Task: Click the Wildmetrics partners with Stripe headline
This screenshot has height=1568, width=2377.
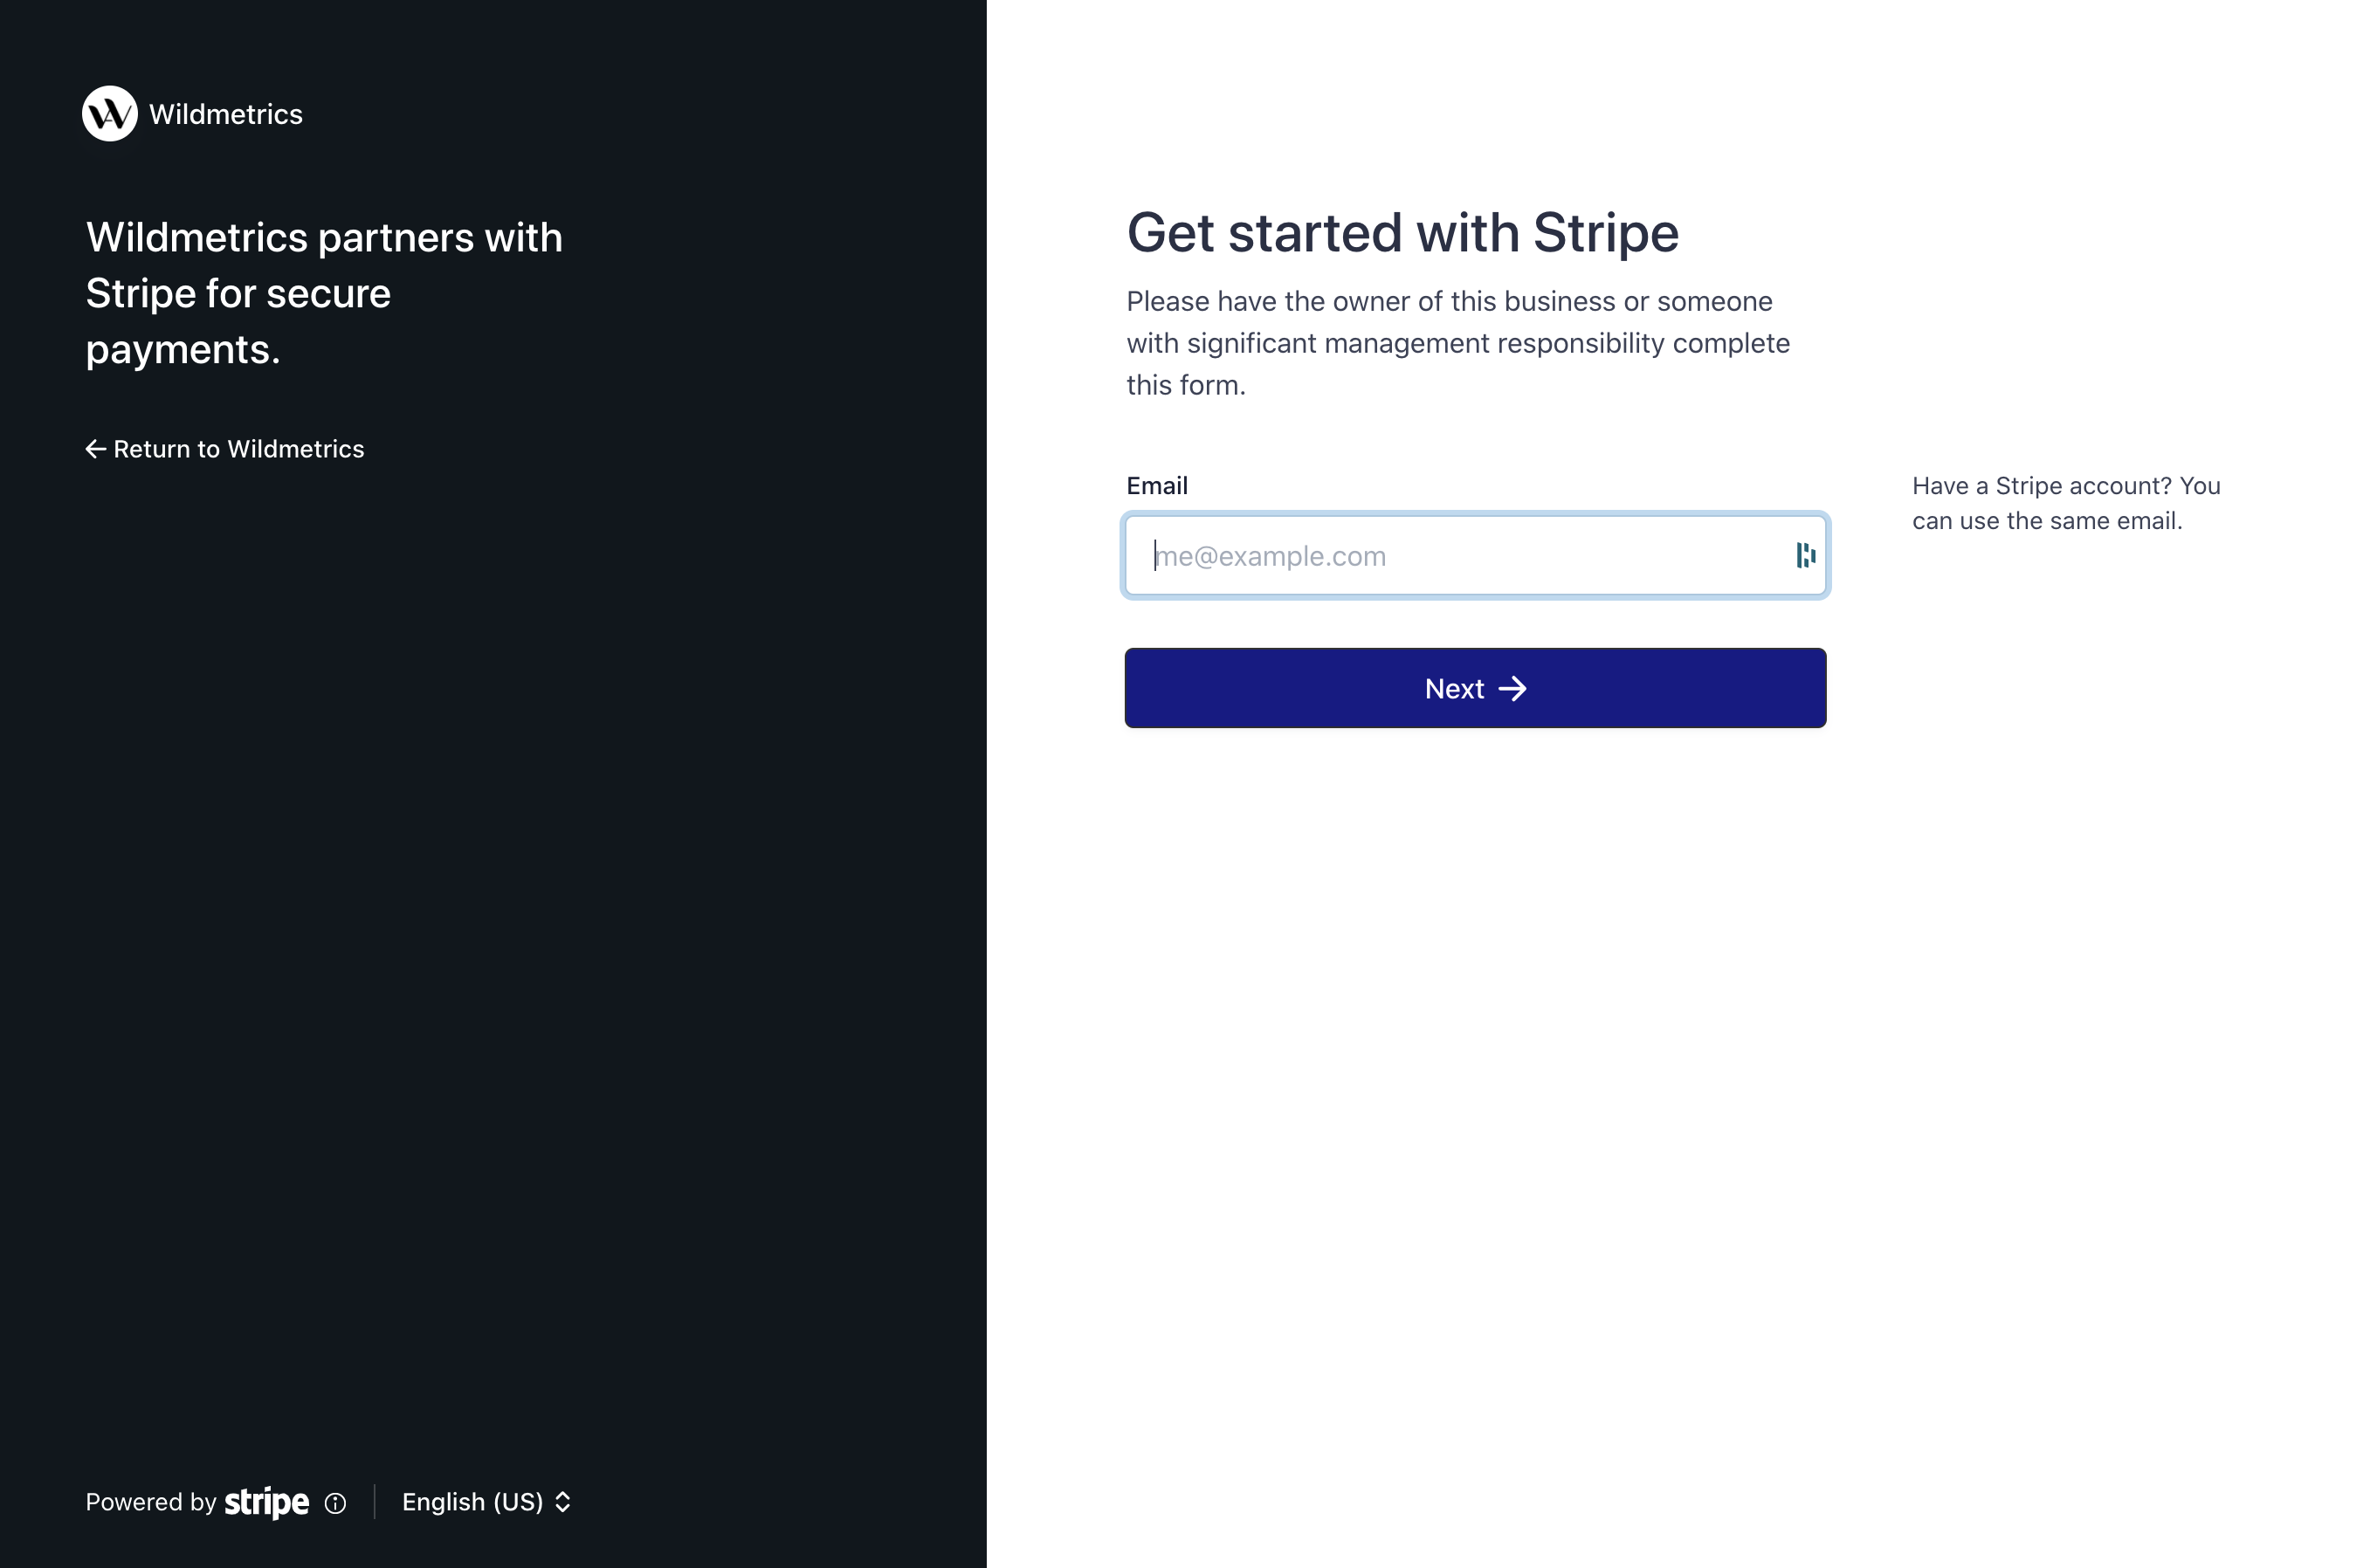Action: [x=324, y=293]
